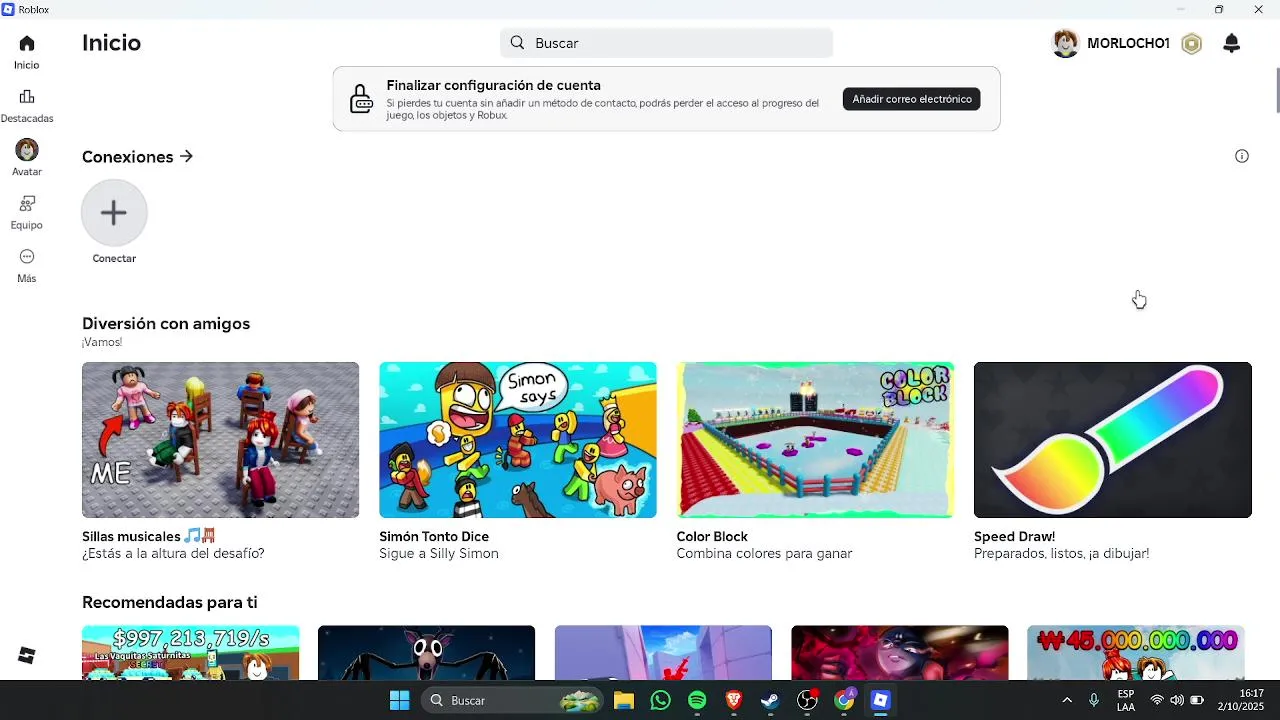Focus the Windows taskbar Buscar box
1280x720 pixels.
pos(514,700)
